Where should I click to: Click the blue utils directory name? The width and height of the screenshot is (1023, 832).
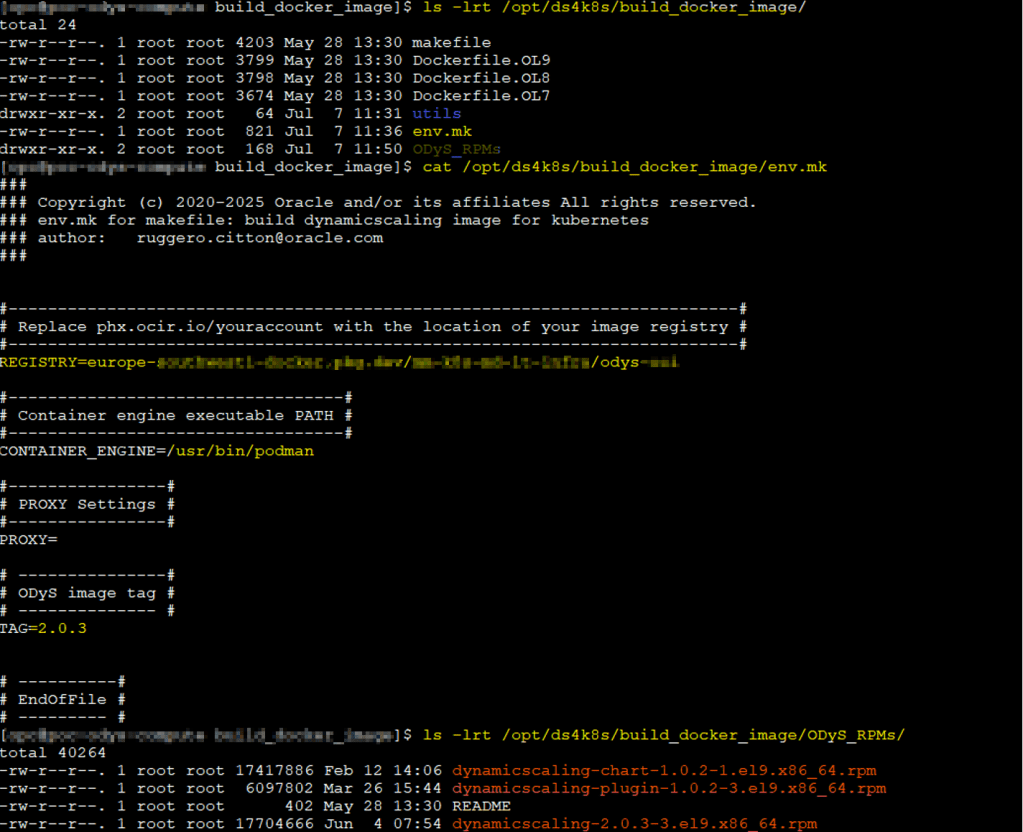[x=436, y=114]
